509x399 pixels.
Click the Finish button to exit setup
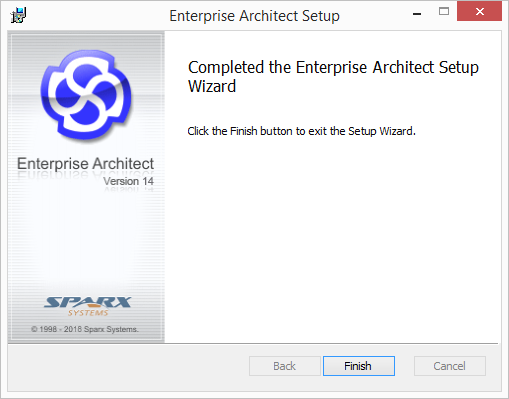click(359, 366)
